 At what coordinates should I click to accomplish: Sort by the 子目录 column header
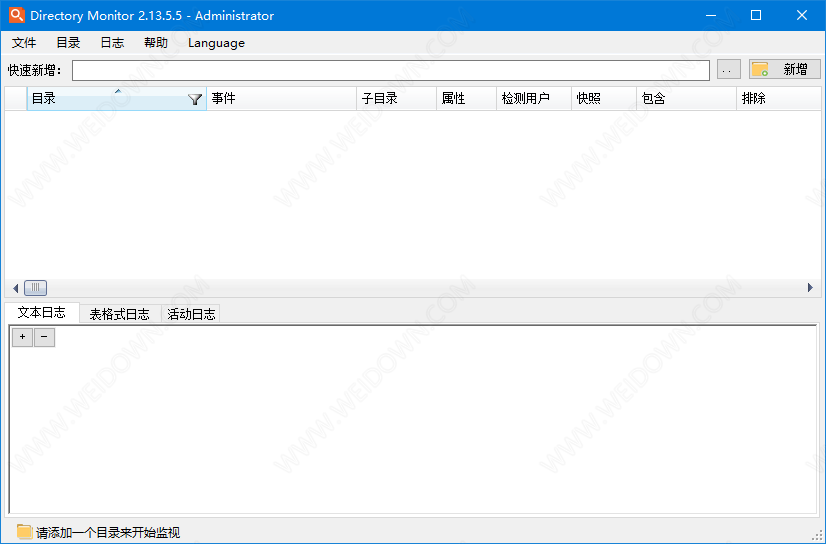[x=397, y=98]
